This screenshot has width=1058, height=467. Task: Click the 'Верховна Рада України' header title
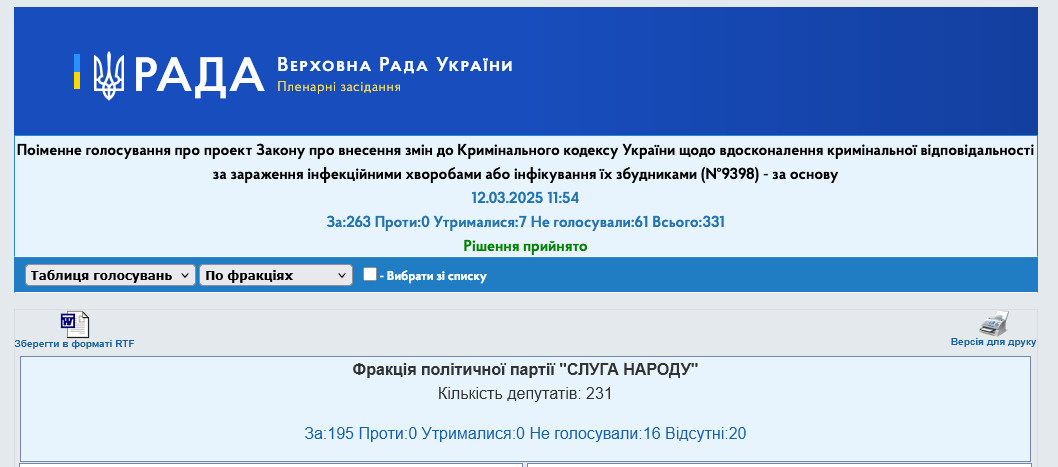pos(394,66)
